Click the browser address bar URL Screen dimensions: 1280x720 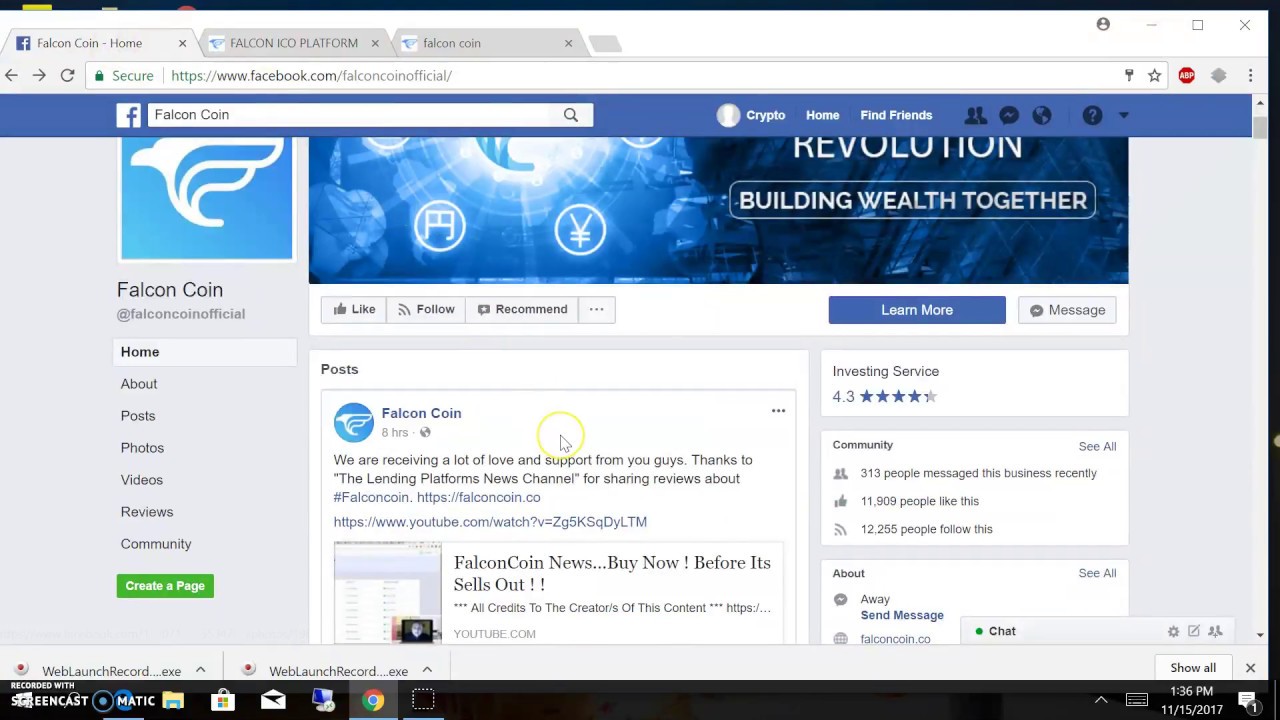click(x=311, y=75)
